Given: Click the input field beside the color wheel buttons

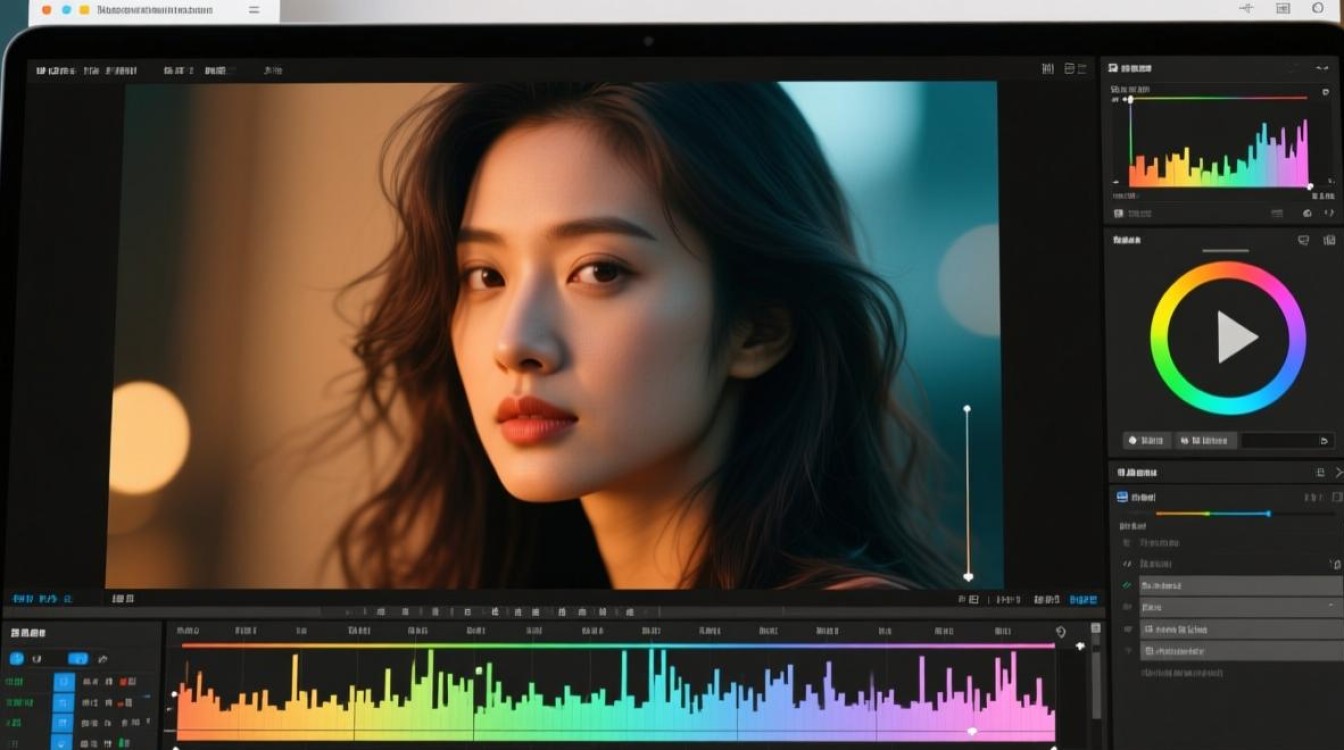Looking at the screenshot, I should point(1287,440).
